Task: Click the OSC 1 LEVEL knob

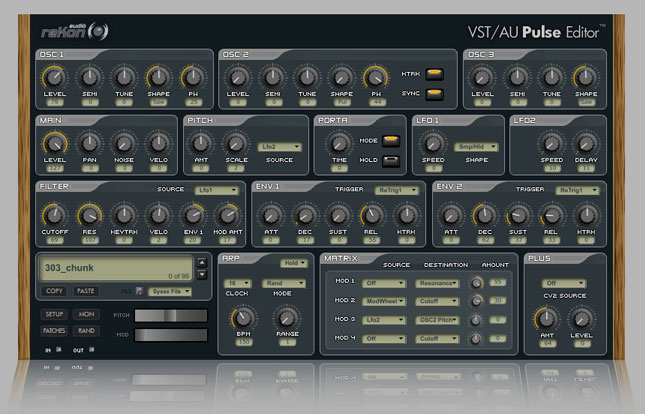Action: pos(54,77)
